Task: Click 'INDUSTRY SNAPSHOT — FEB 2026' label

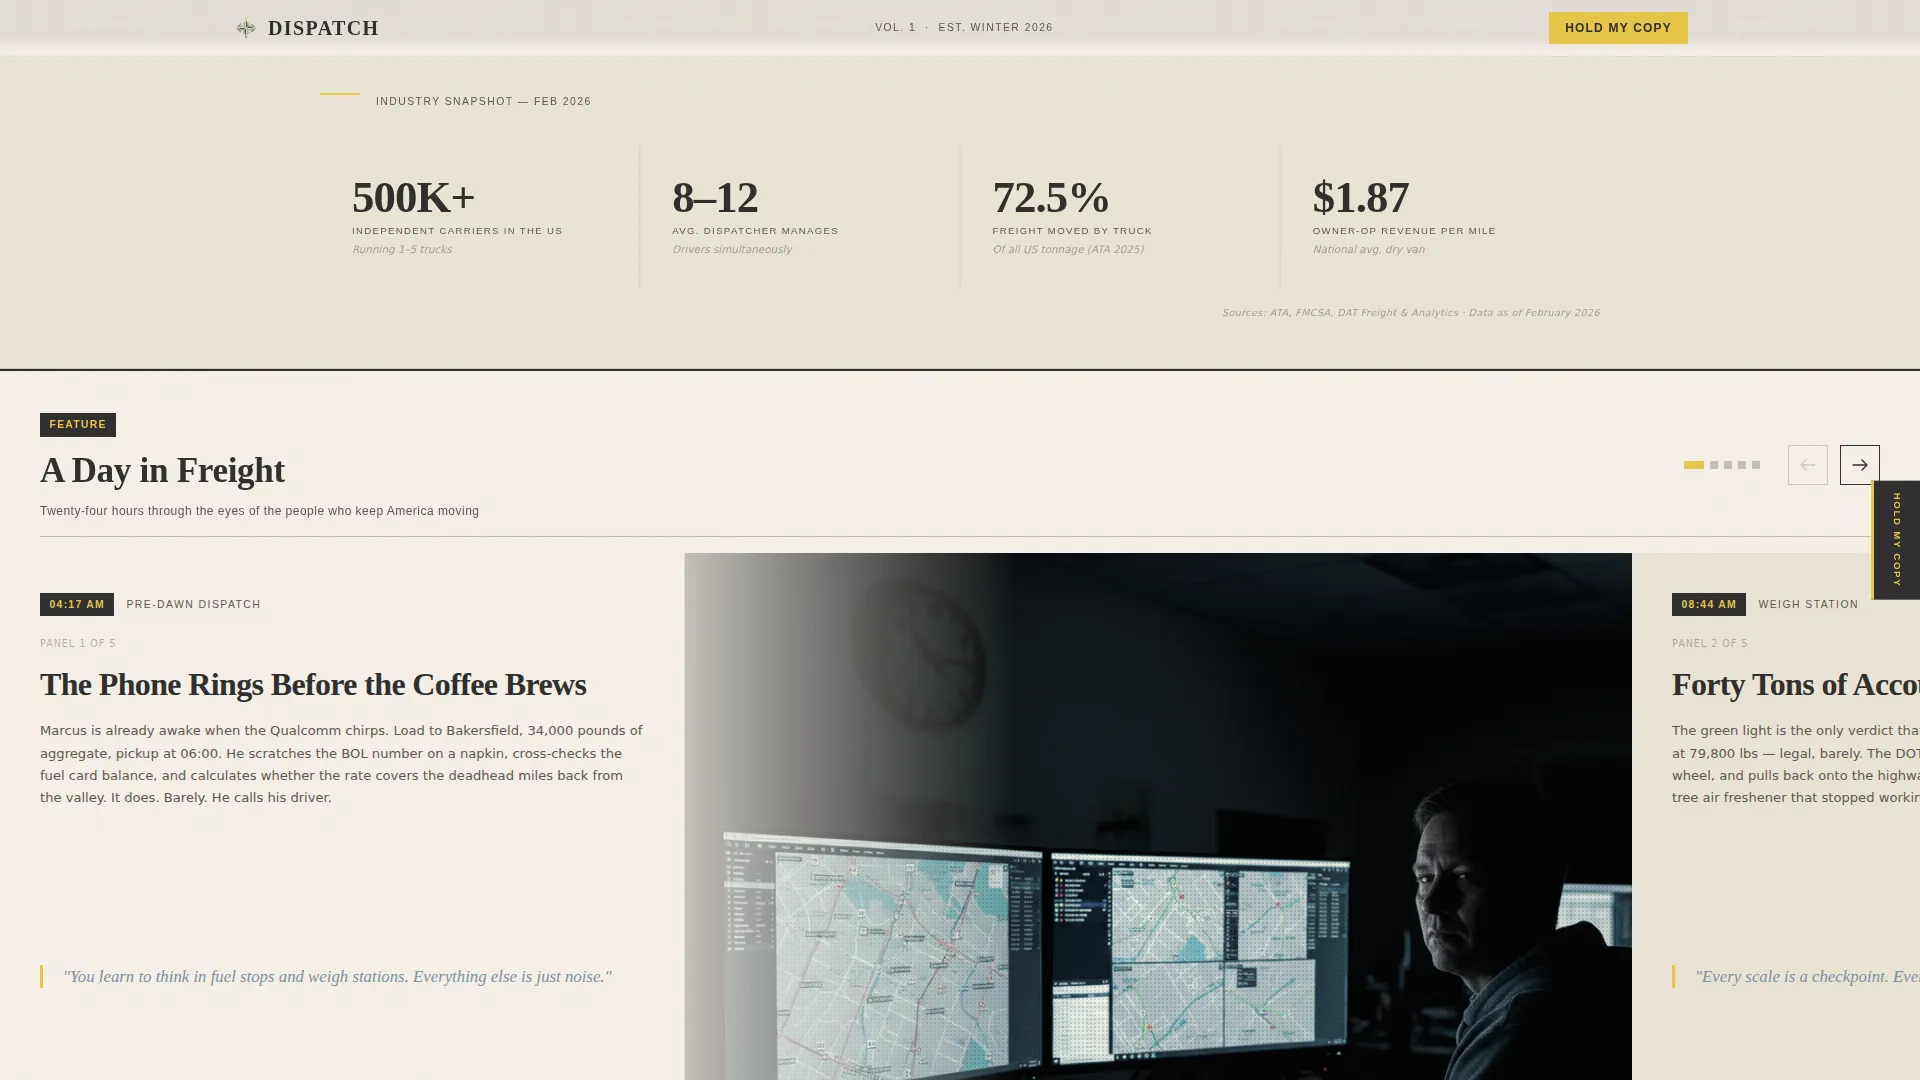Action: tap(483, 101)
